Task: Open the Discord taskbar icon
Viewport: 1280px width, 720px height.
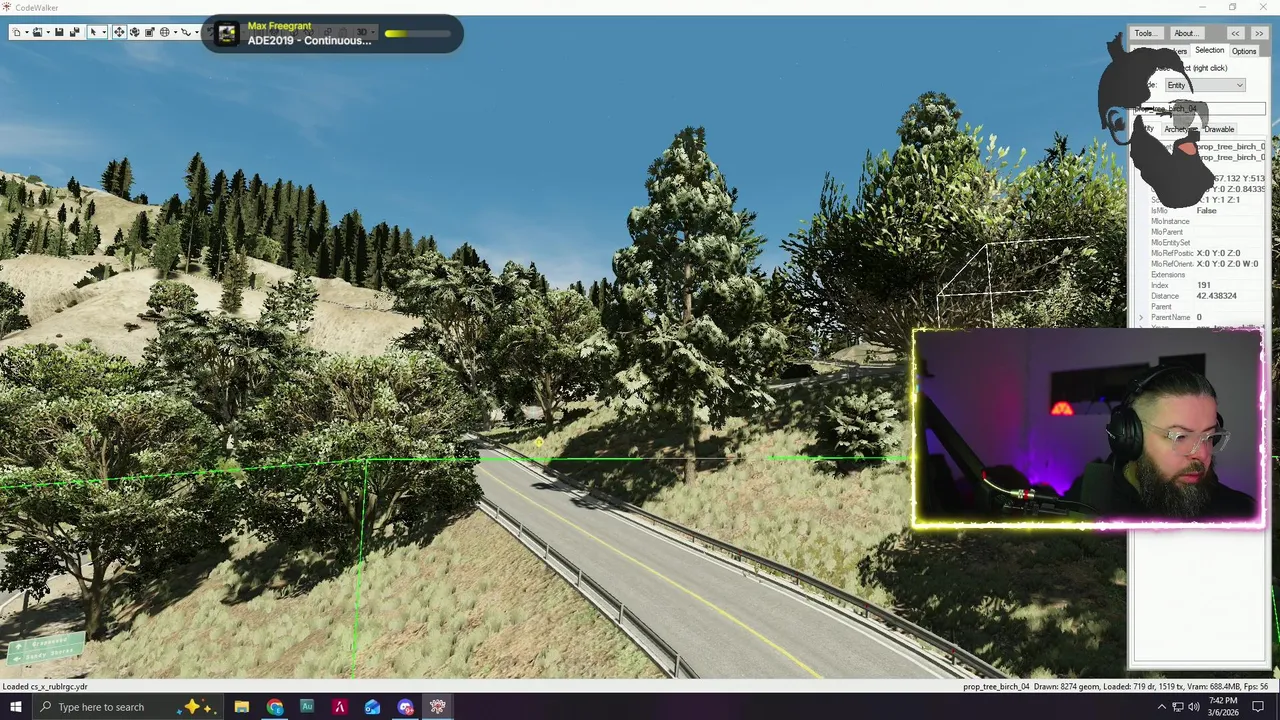Action: (405, 707)
